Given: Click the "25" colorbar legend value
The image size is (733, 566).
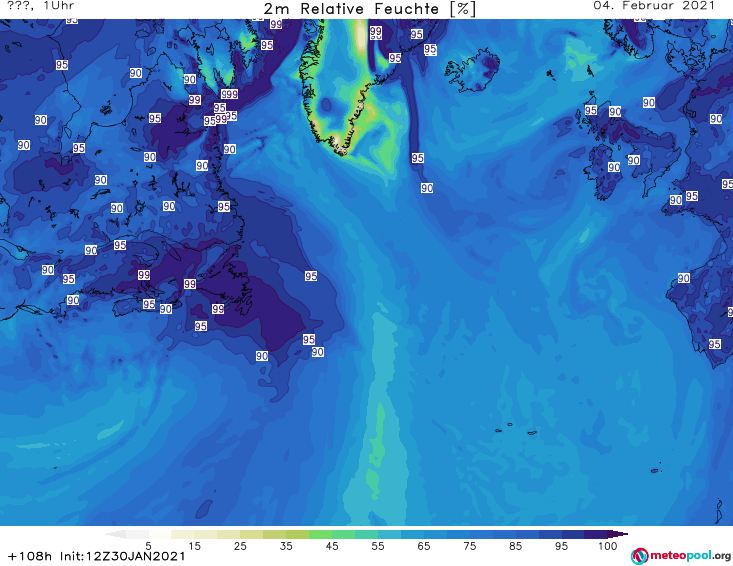Looking at the screenshot, I should click(240, 545).
